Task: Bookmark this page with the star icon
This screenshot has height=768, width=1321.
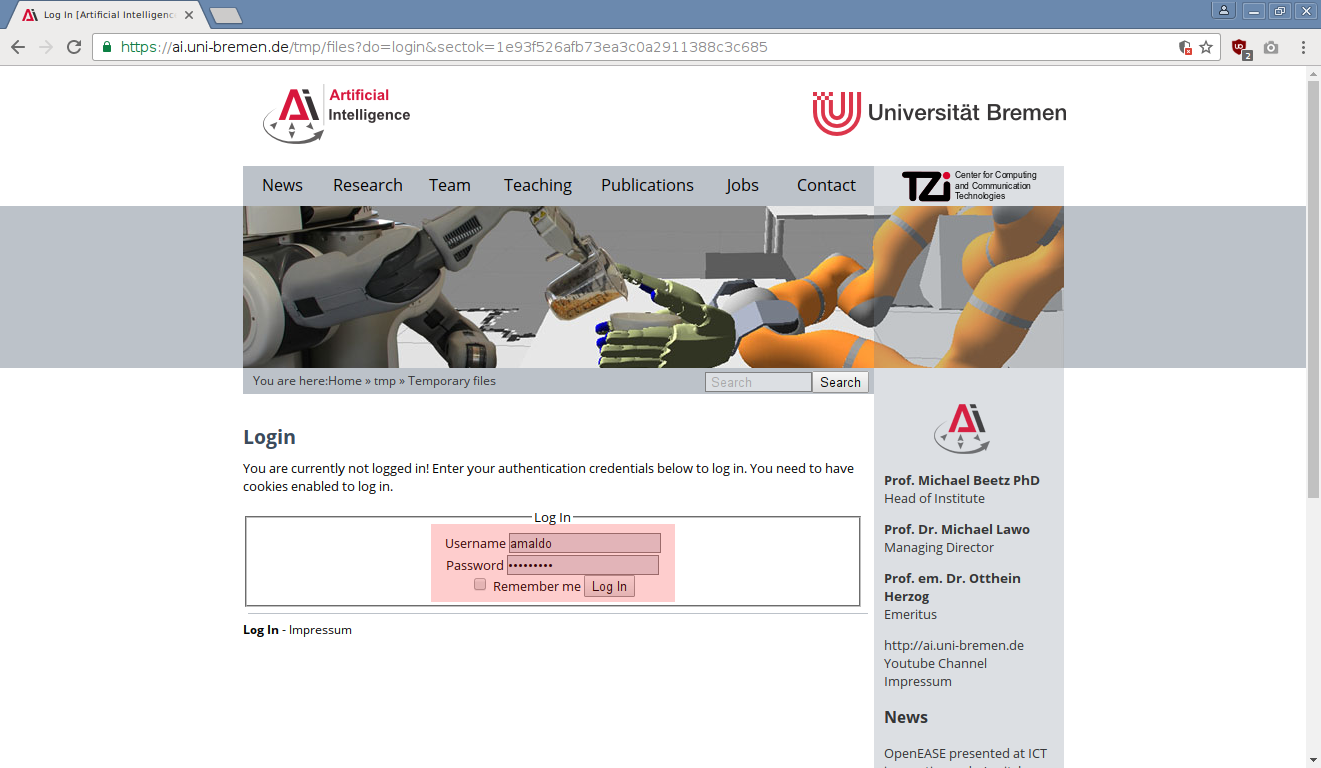Action: pyautogui.click(x=1206, y=47)
